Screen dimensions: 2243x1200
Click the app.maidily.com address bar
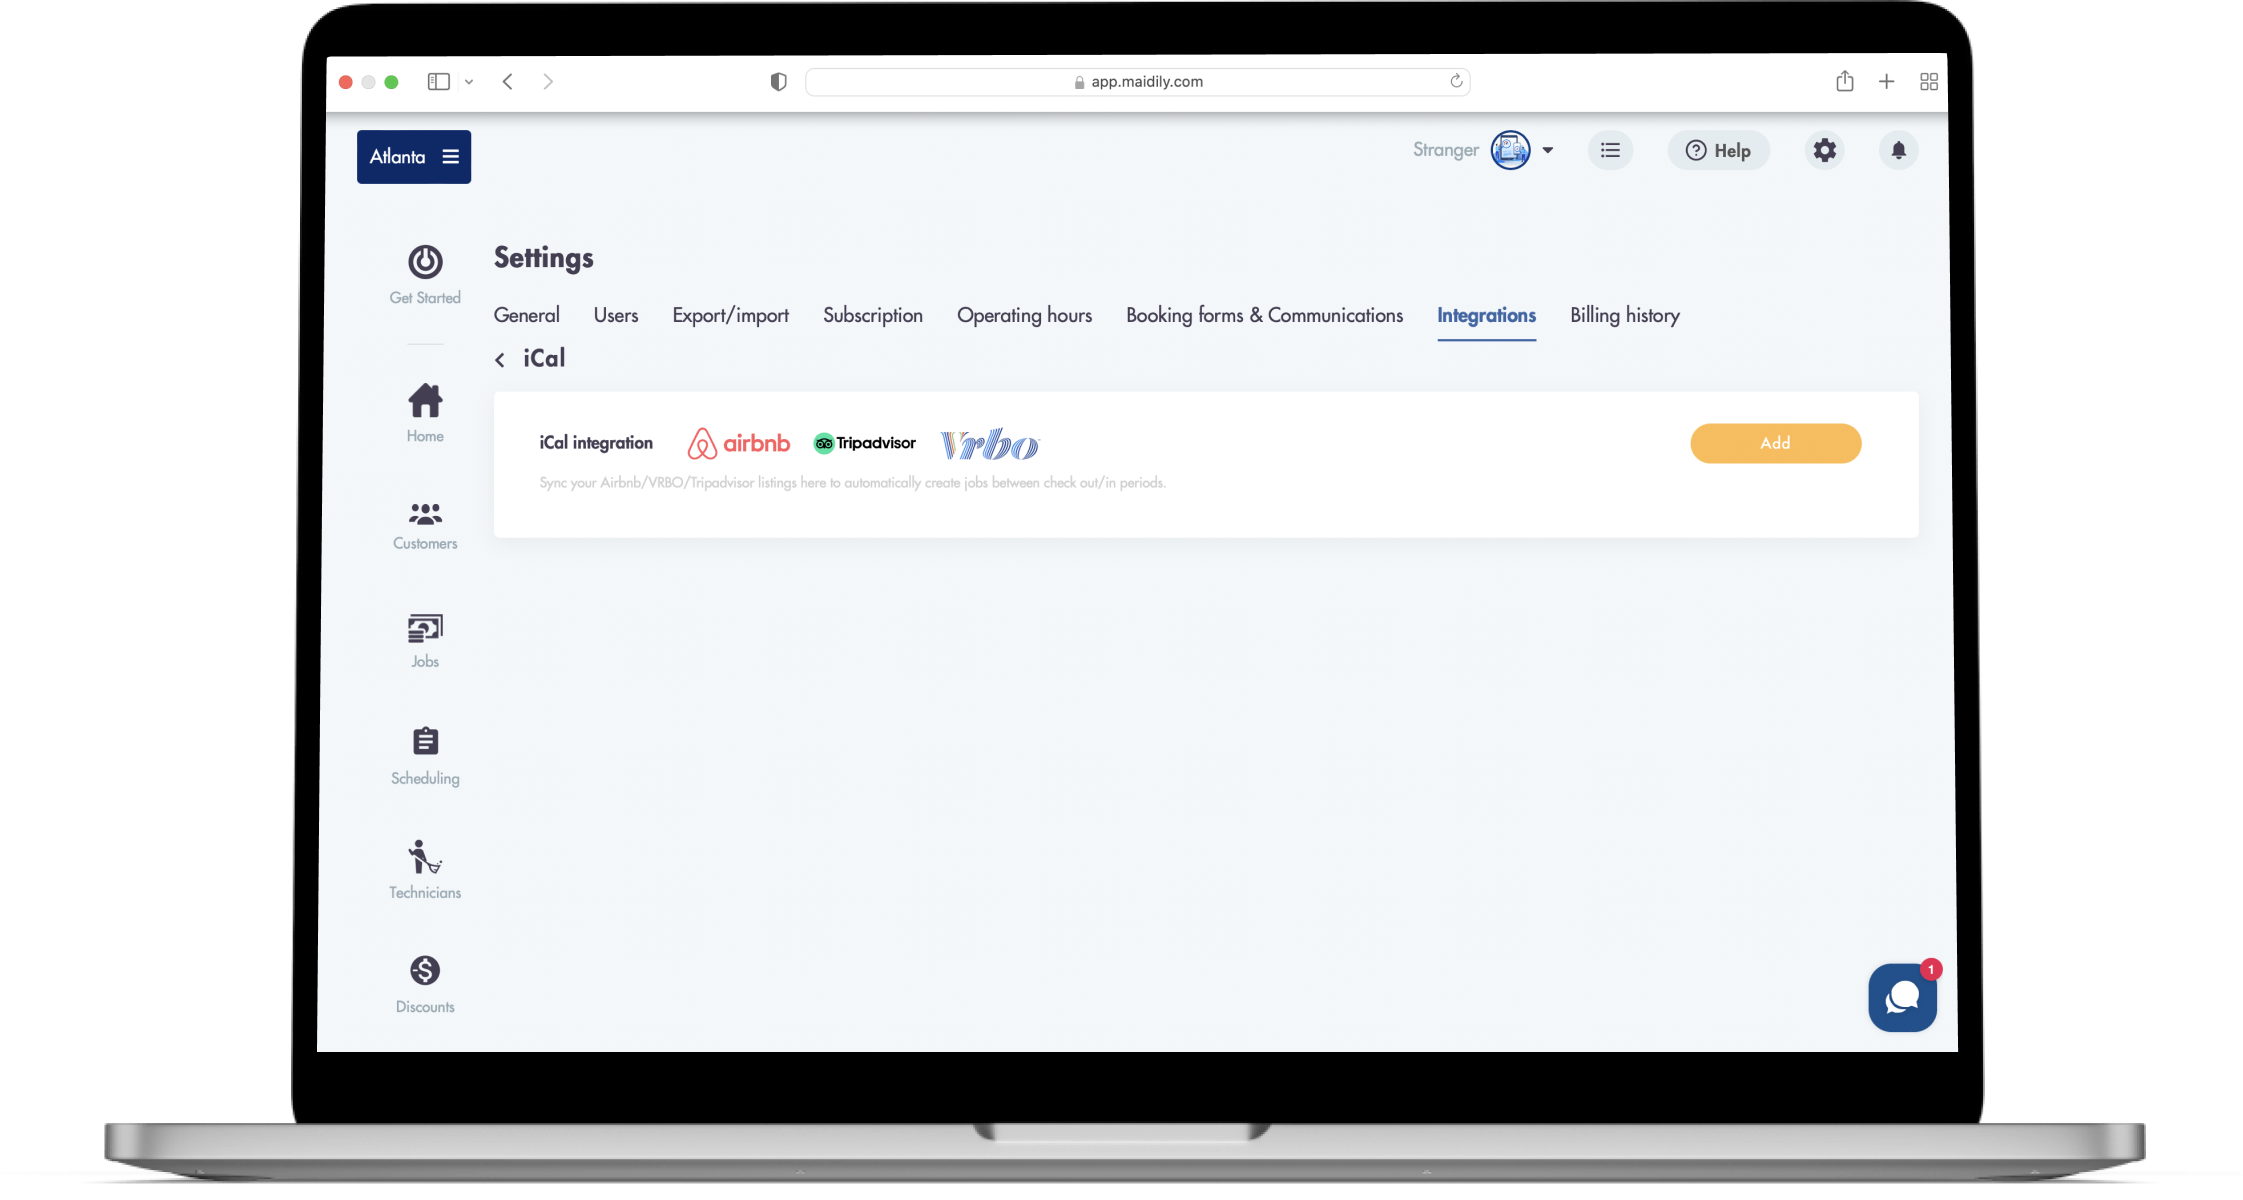click(x=1137, y=82)
